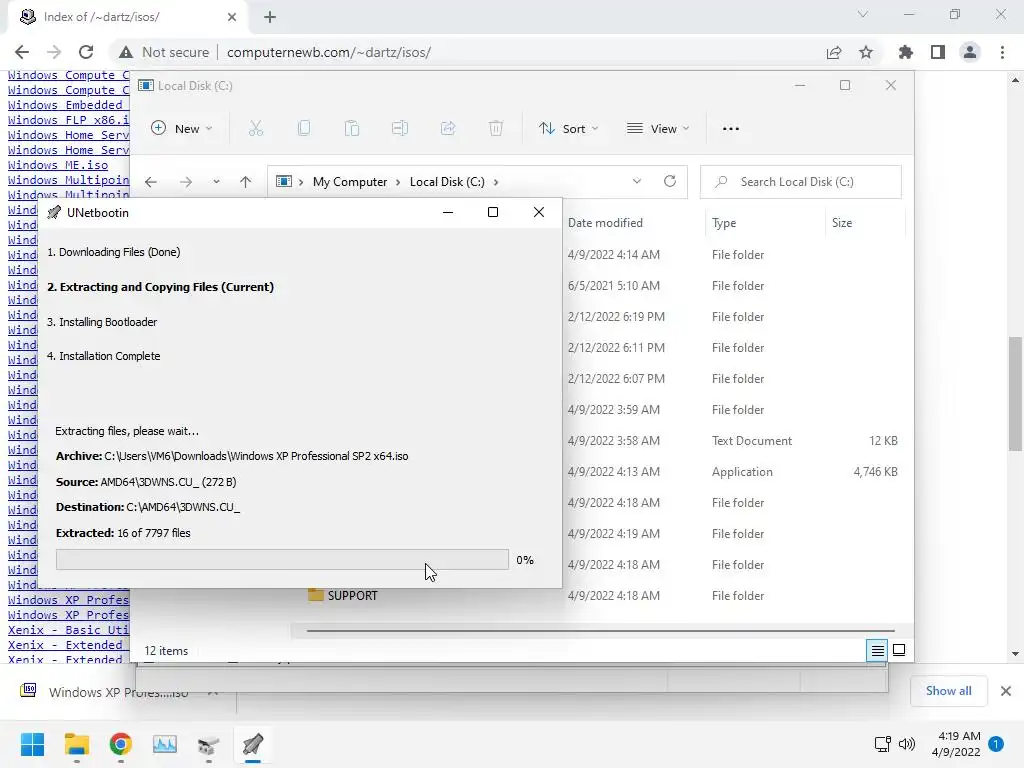Viewport: 1024px width, 768px height.
Task: Reload the Chrome page
Action: pos(86,52)
